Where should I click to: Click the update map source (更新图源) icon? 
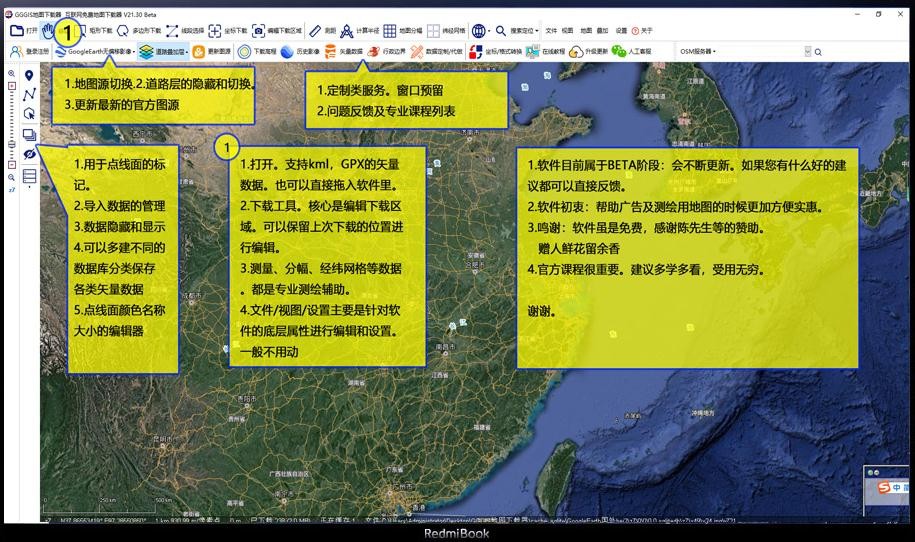[x=199, y=52]
